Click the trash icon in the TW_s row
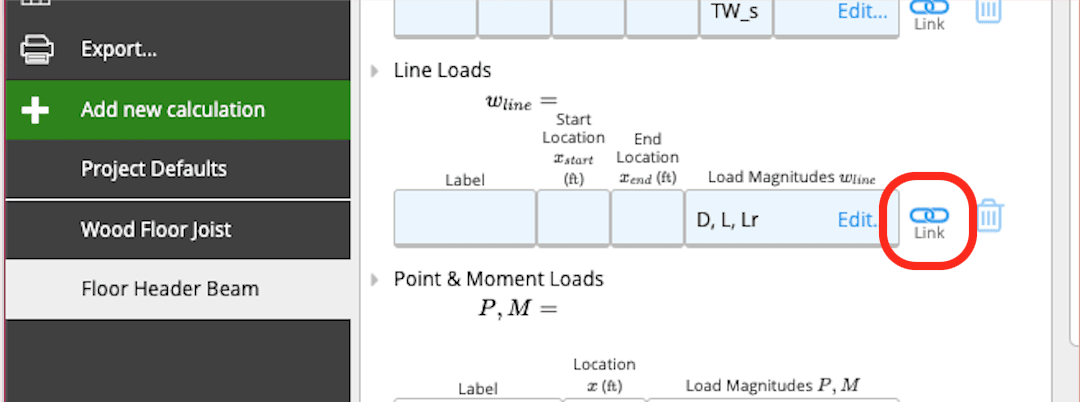Image resolution: width=1080 pixels, height=402 pixels. coord(988,11)
